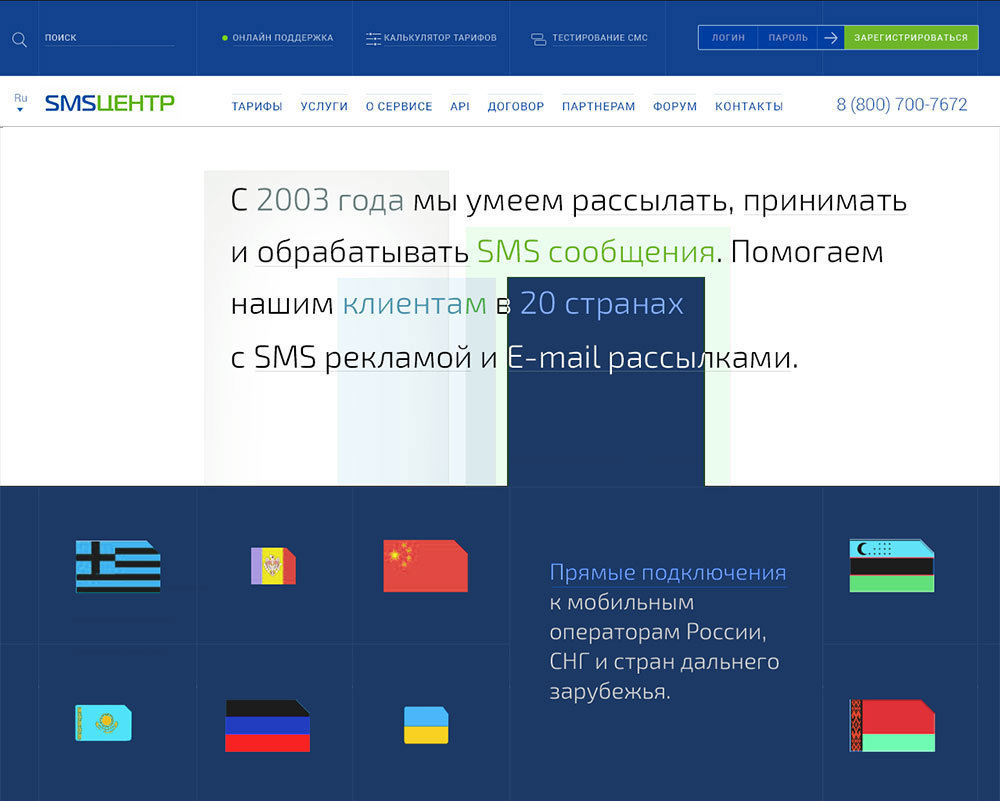Image resolution: width=1000 pixels, height=801 pixels.
Task: Select the Kazakhstan flag SIM card
Action: click(103, 722)
